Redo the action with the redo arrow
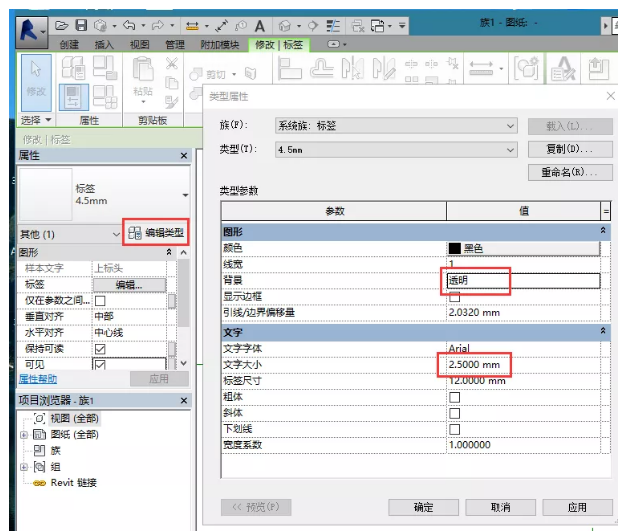This screenshot has height=531, width=628. (x=157, y=26)
